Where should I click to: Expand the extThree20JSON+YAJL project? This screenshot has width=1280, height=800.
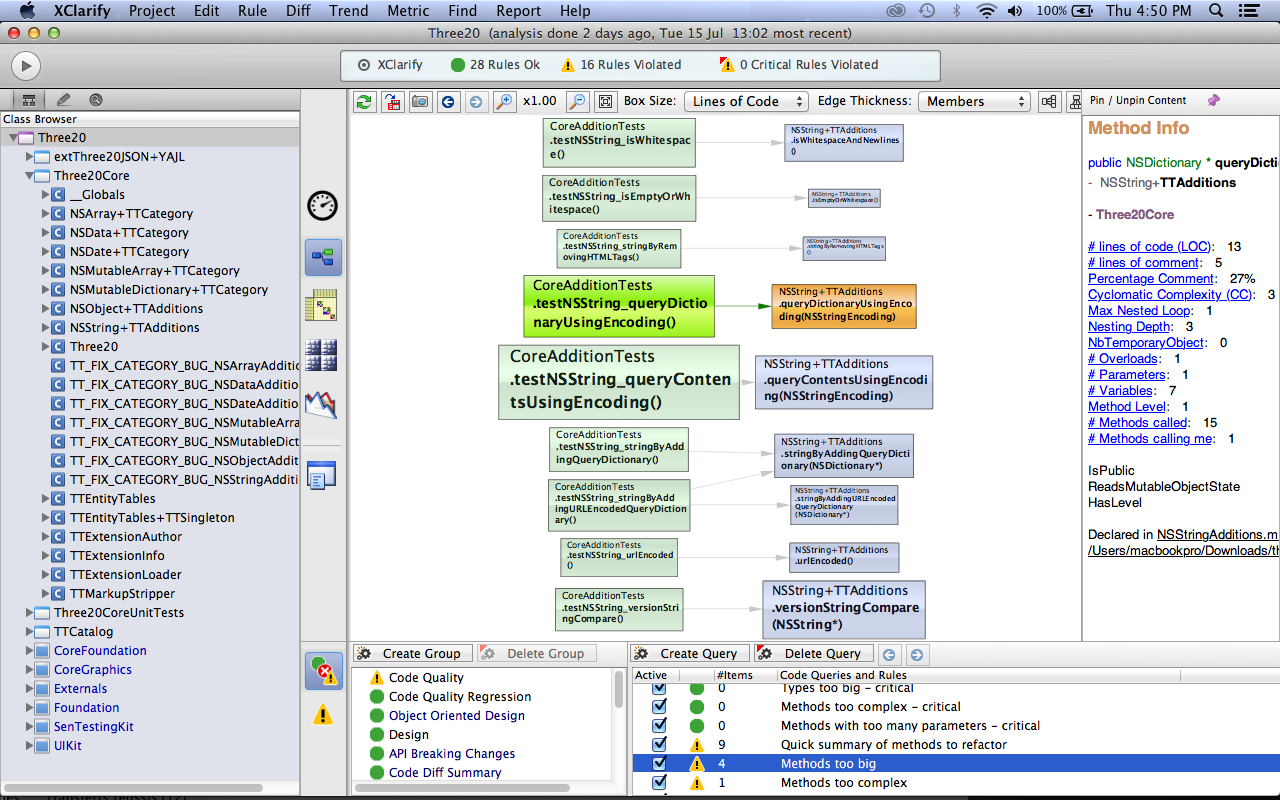pos(30,157)
